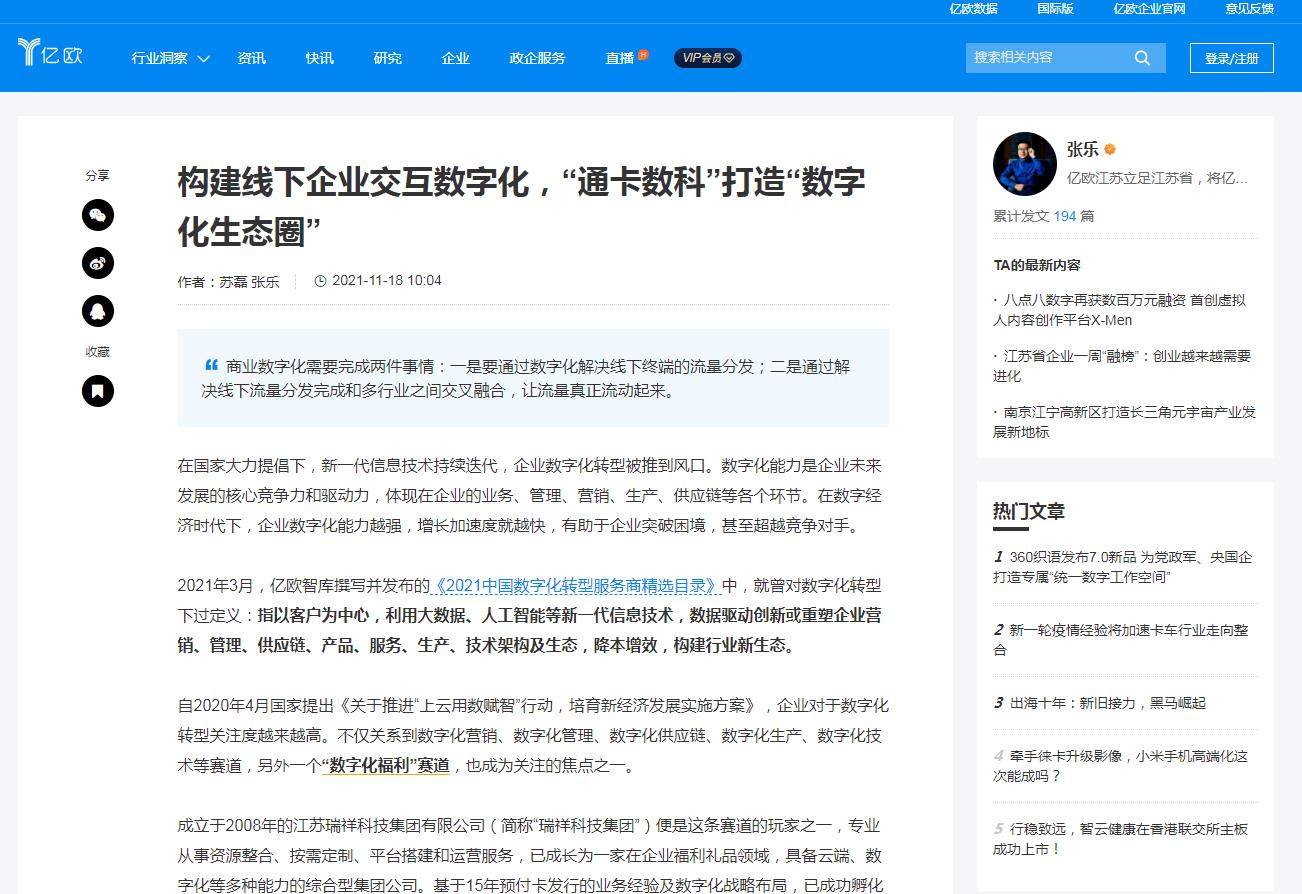This screenshot has height=894, width=1302.
Task: Open hot article 360织语发布7.0新品
Action: [1122, 567]
